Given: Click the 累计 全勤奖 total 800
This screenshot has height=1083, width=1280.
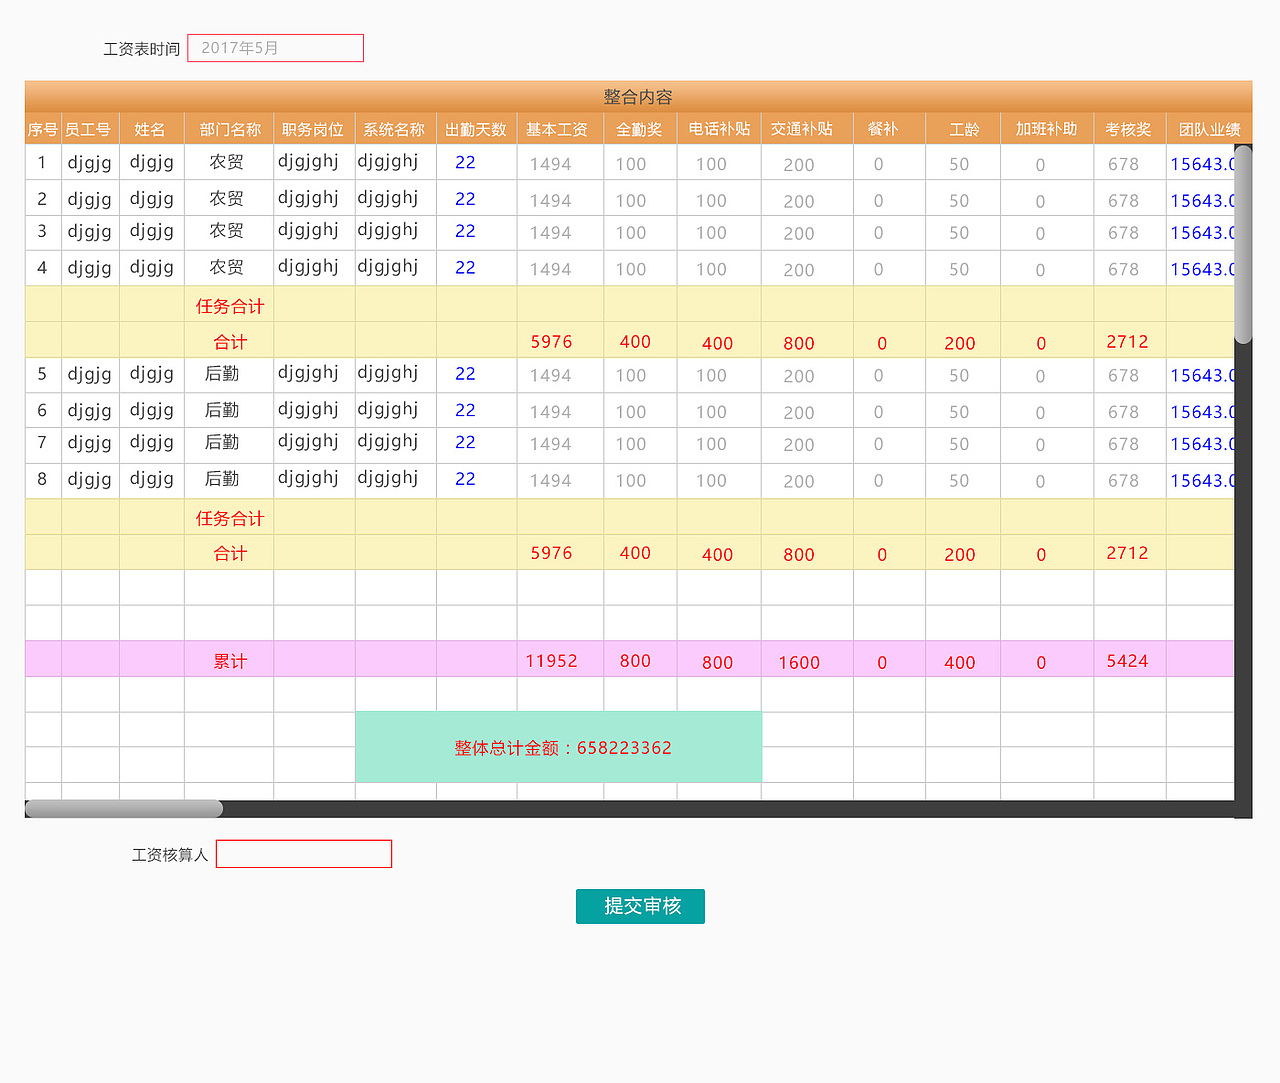Looking at the screenshot, I should click(635, 661).
